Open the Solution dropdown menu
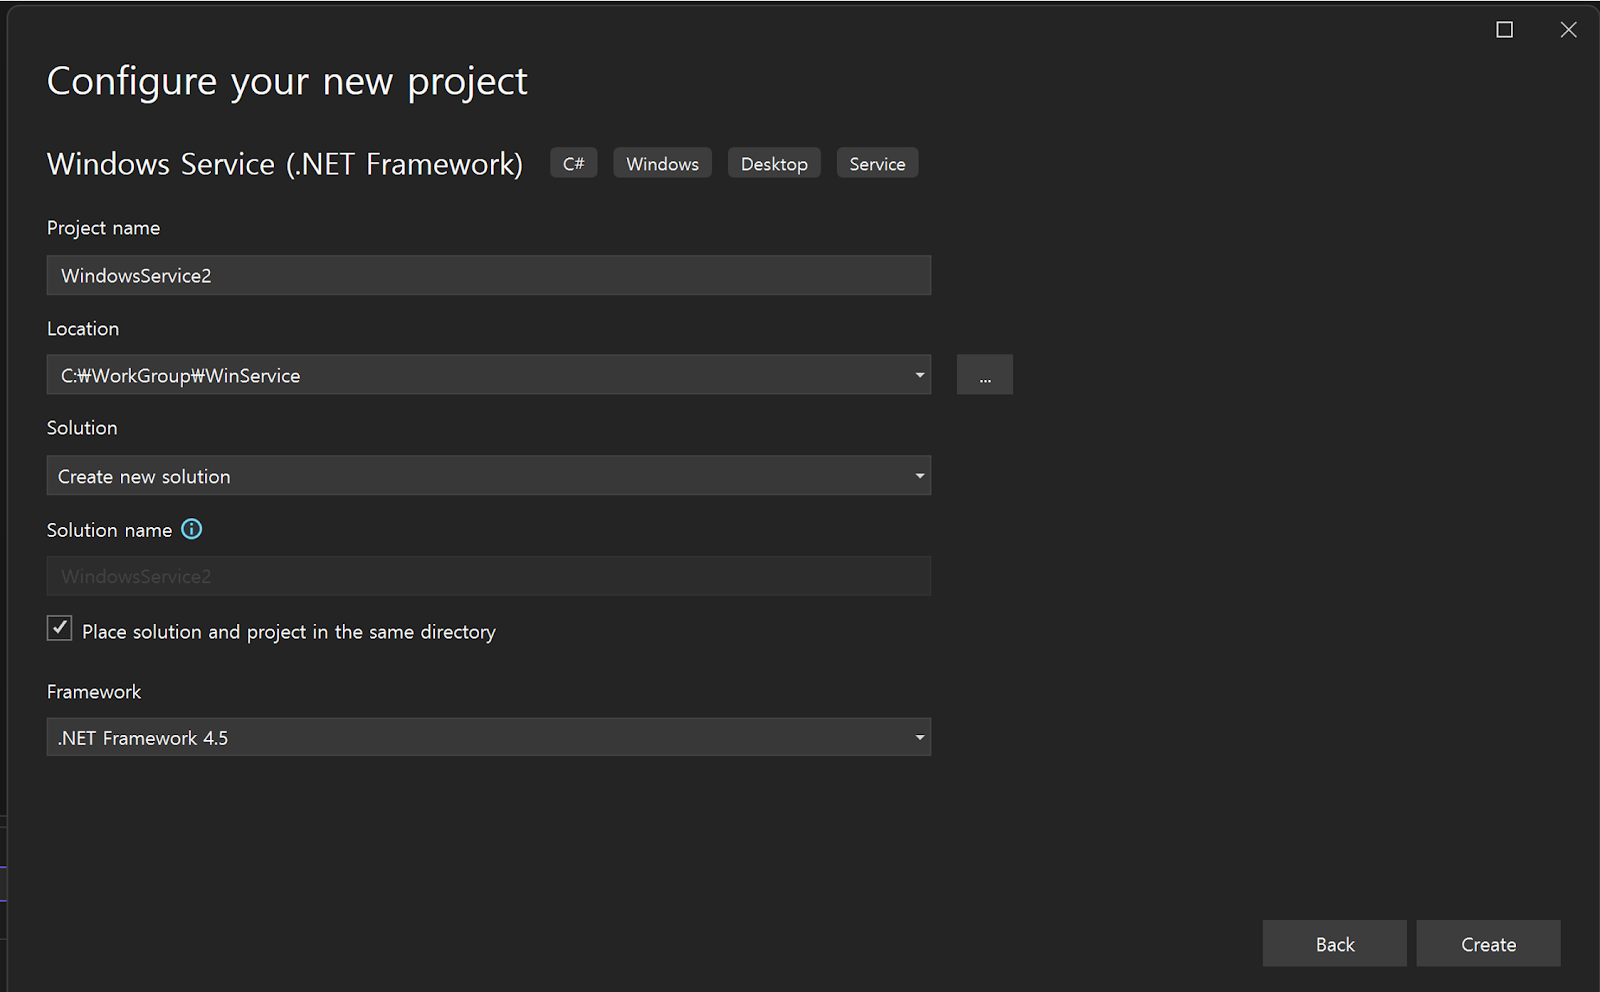The width and height of the screenshot is (1600, 992). click(488, 476)
